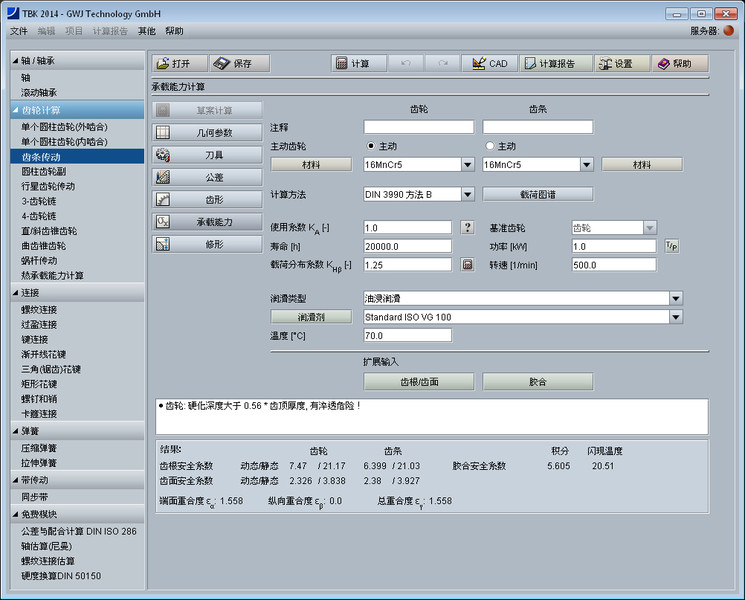
Task: Click the 载荷图谱 button
Action: [x=537, y=194]
